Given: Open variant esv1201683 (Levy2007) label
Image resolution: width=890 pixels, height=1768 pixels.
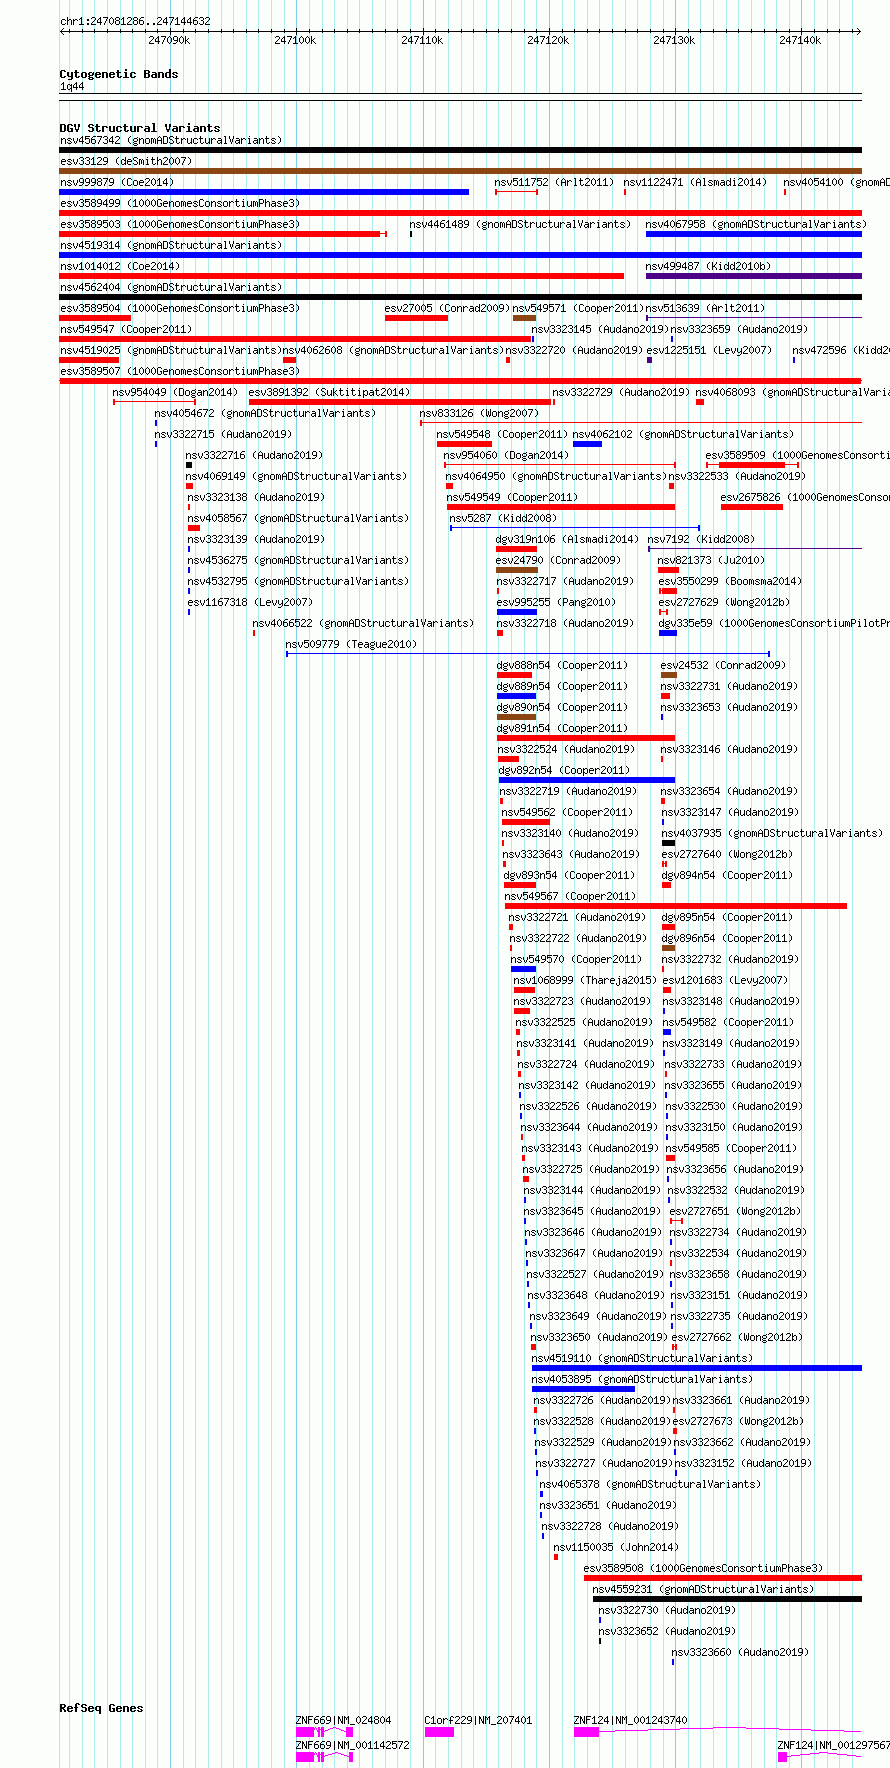Looking at the screenshot, I should click(x=725, y=980).
